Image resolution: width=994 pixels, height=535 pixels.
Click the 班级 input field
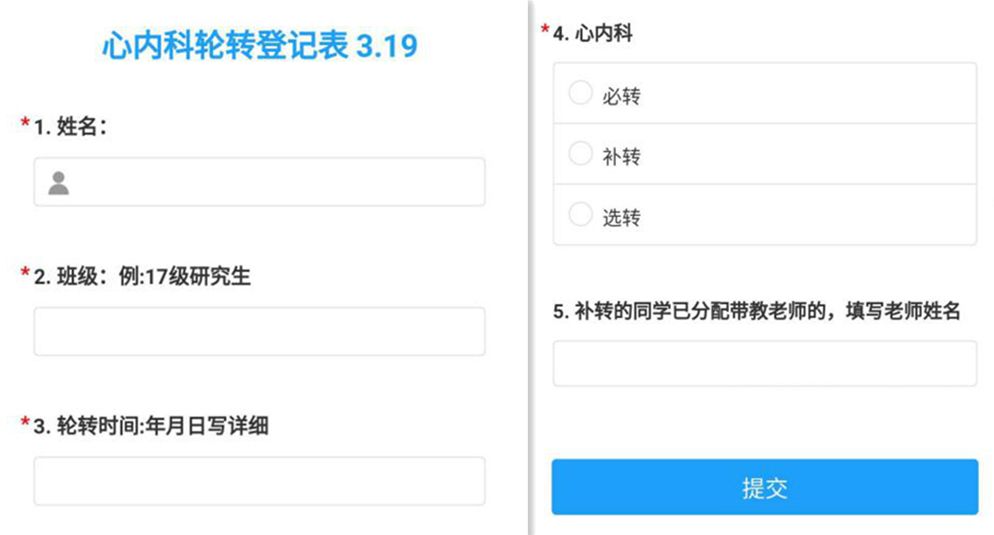click(259, 331)
